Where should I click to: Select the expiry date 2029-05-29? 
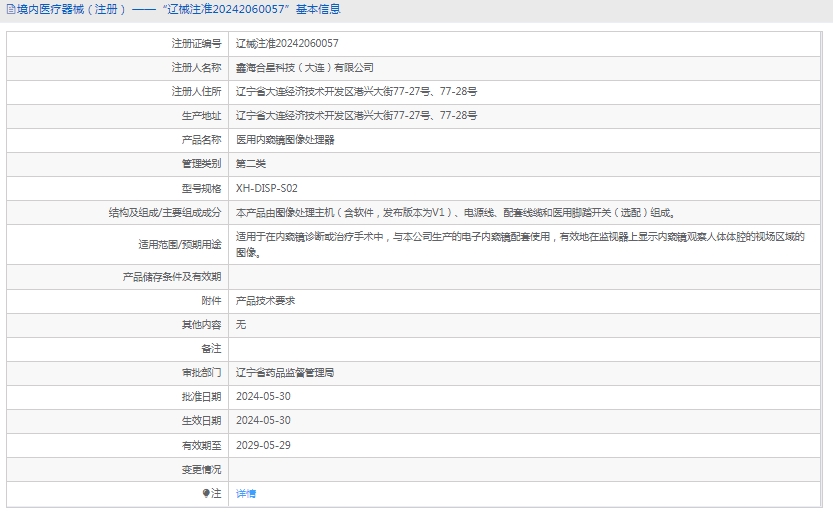(263, 445)
